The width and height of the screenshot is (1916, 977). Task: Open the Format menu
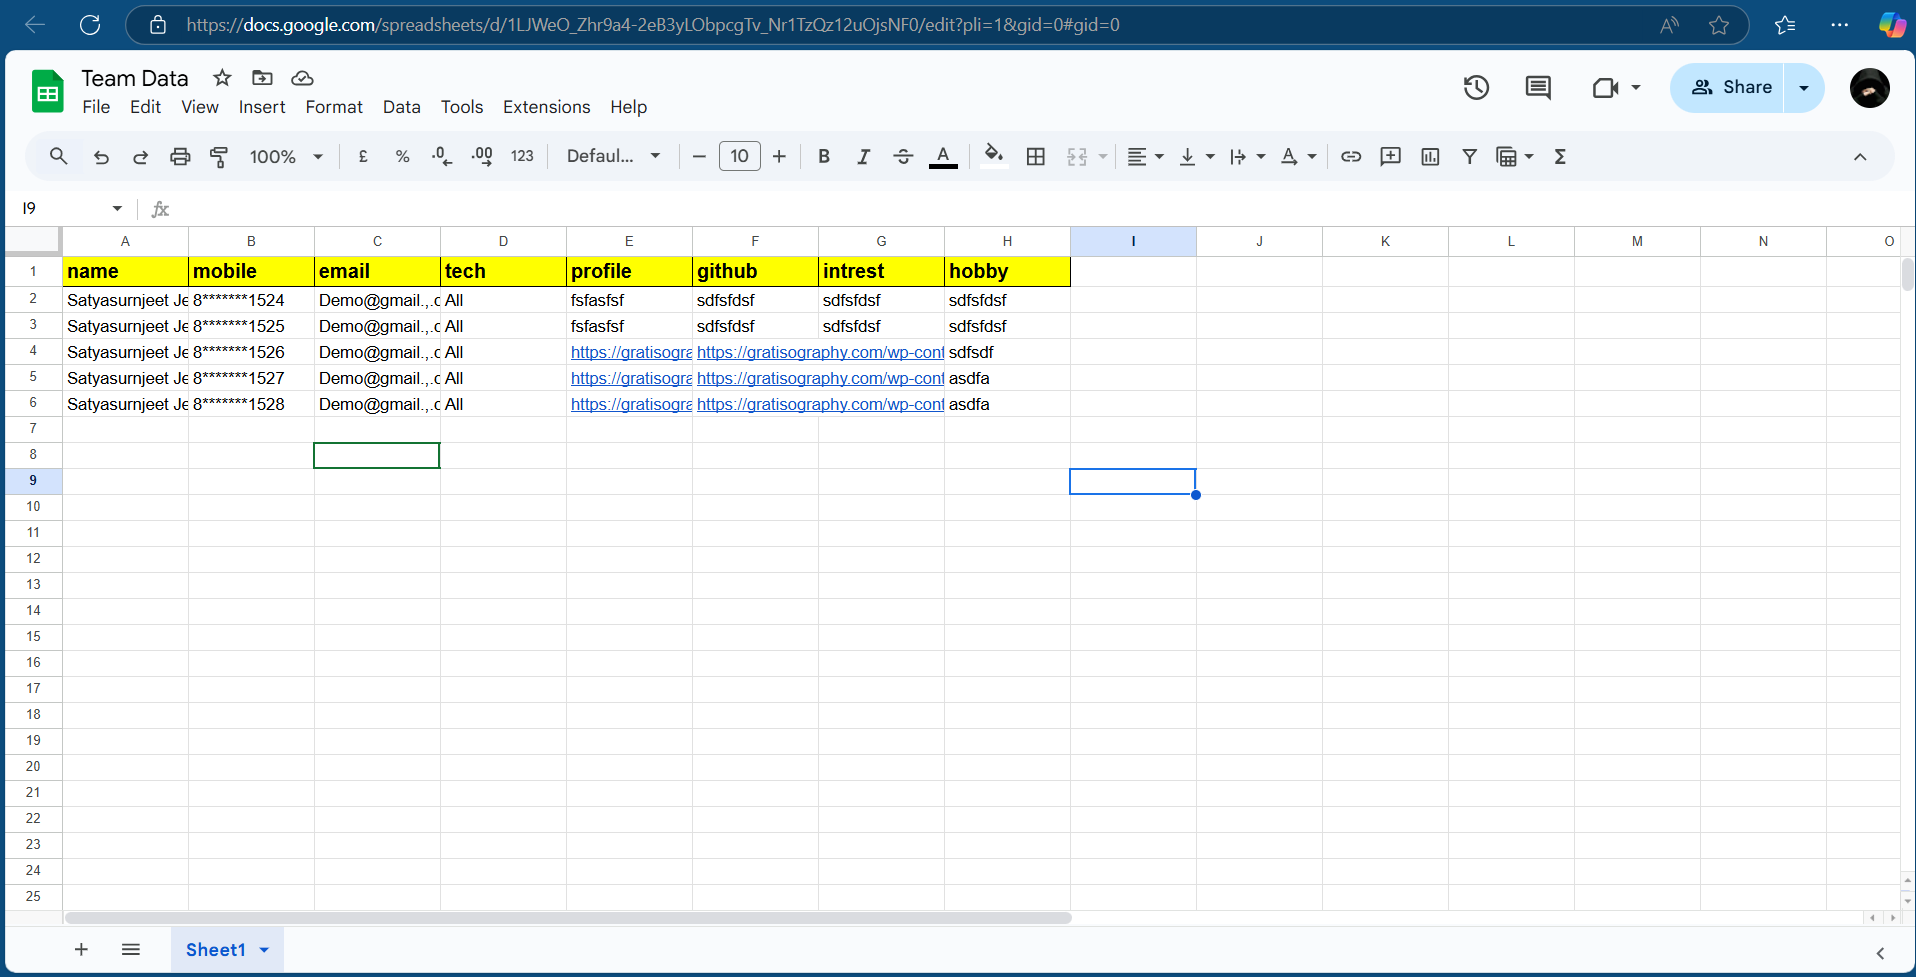pos(334,107)
